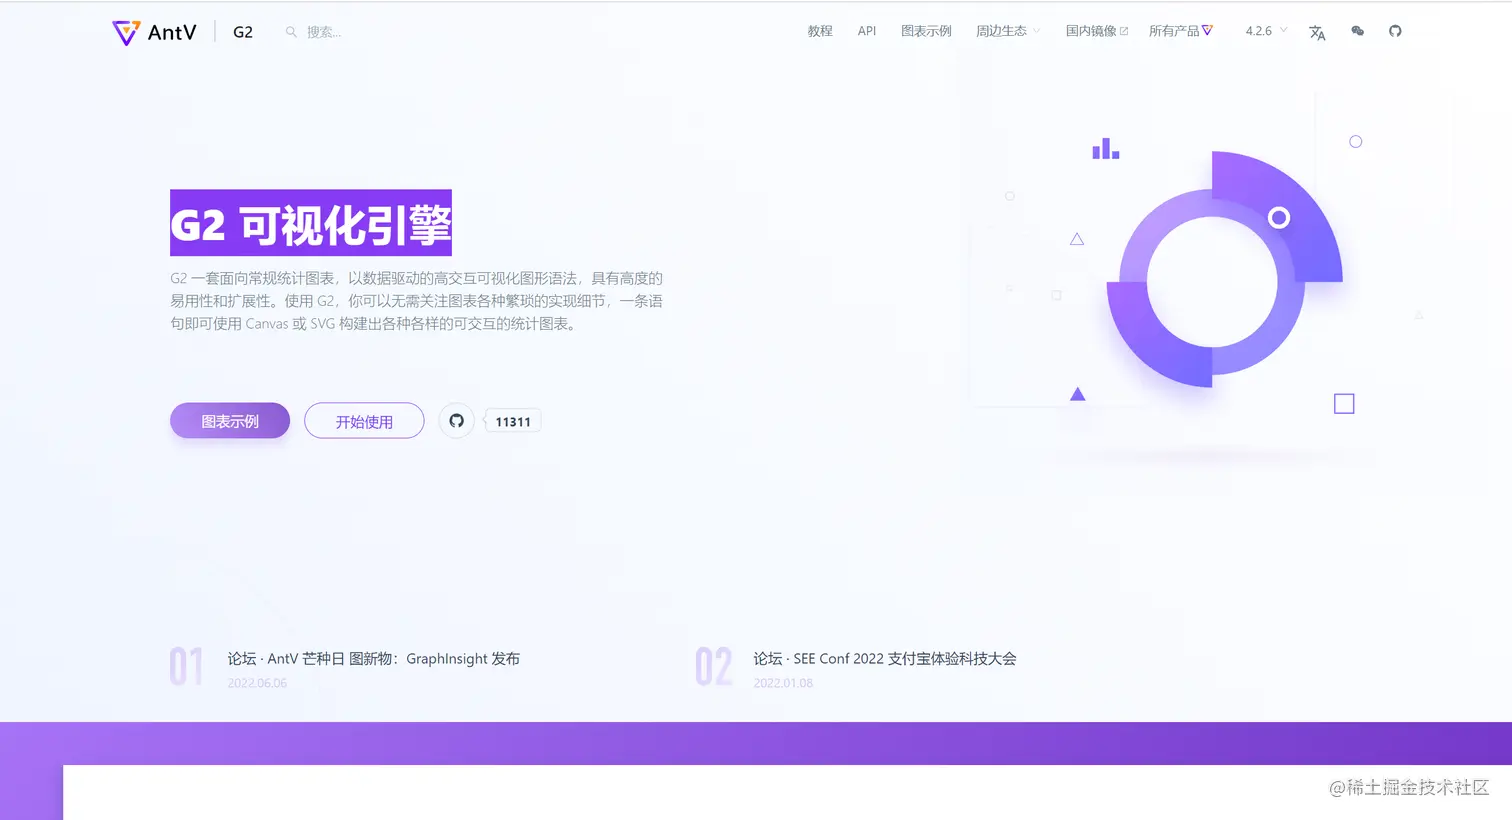Click the G2 product title
Image resolution: width=1512 pixels, height=820 pixels.
point(243,32)
